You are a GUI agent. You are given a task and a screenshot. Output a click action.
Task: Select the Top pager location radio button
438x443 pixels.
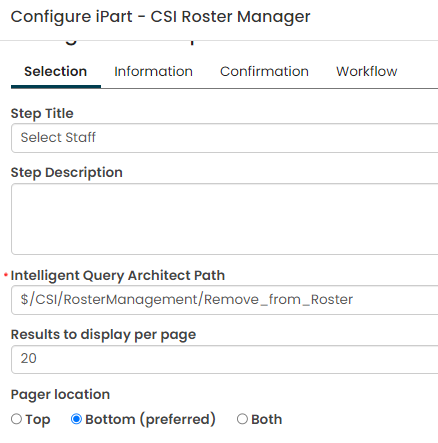click(x=16, y=419)
